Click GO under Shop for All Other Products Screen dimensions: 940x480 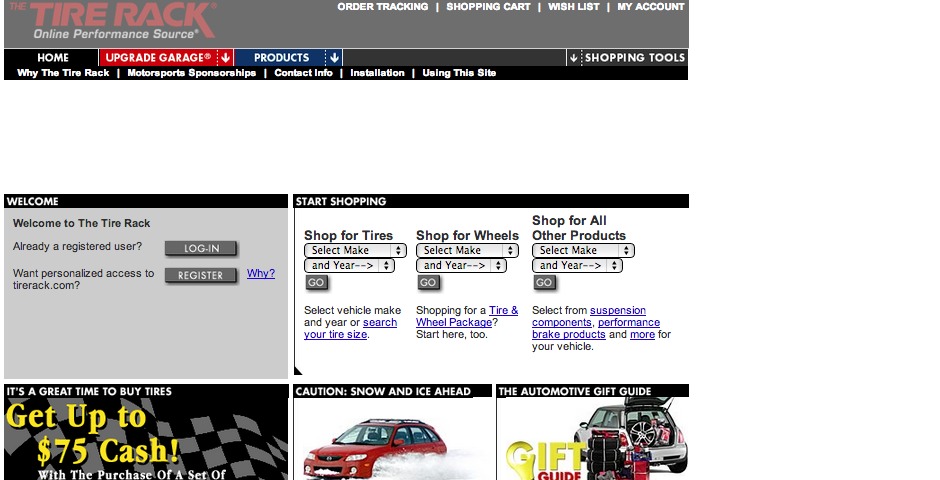click(x=544, y=283)
